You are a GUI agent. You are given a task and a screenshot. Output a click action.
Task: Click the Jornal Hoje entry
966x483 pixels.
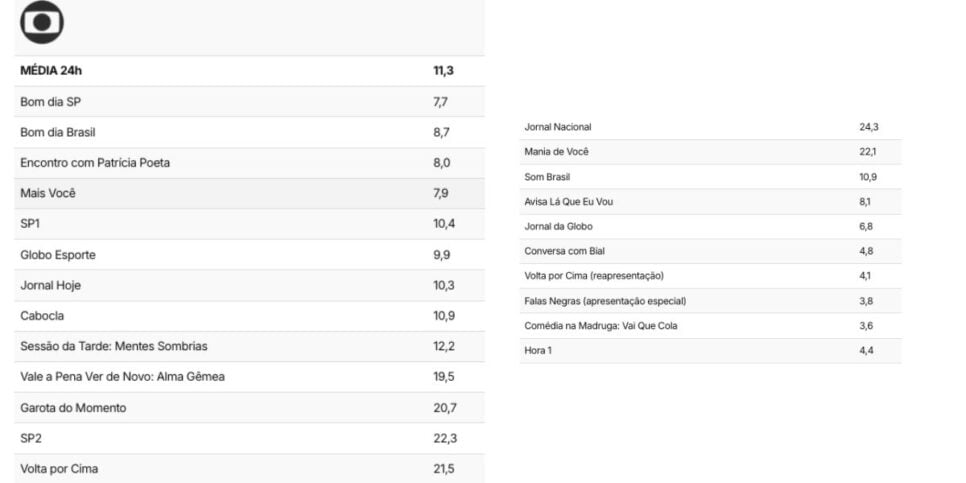tap(249, 285)
